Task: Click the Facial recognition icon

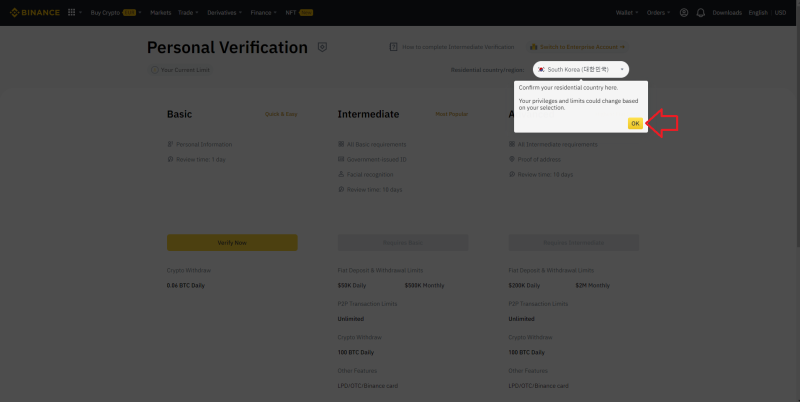Action: (x=341, y=174)
